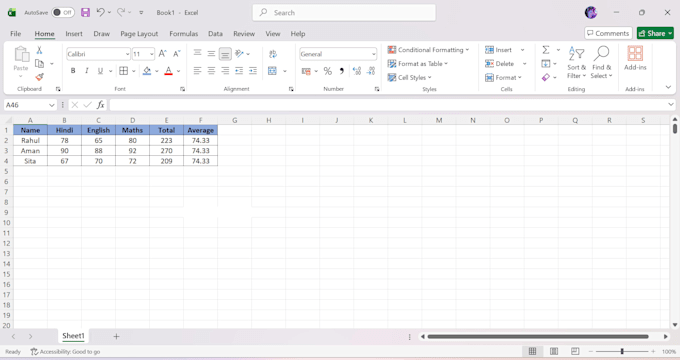Open the font name Calibri dropdown
680x360 pixels.
click(127, 54)
